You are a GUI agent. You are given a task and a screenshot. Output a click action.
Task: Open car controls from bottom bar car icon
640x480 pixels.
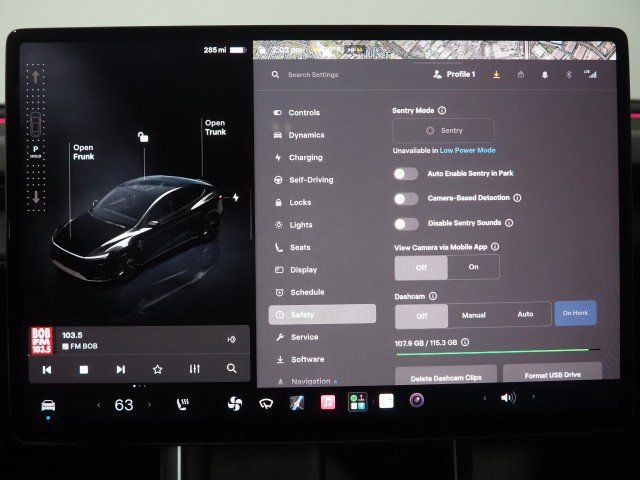(x=48, y=405)
